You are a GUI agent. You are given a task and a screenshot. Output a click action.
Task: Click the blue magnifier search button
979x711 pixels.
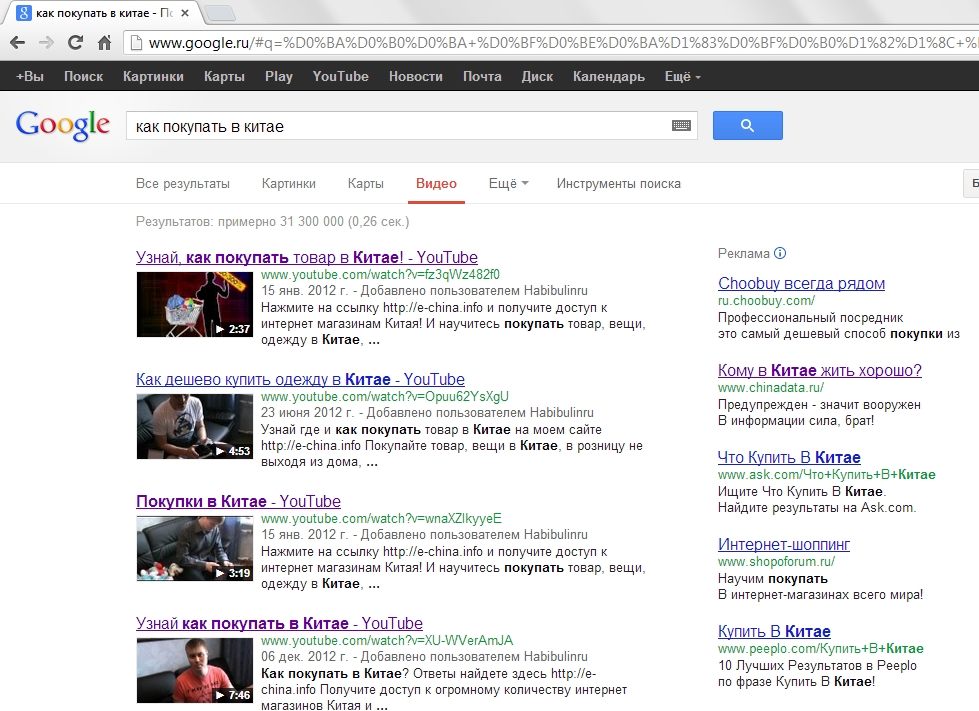click(747, 125)
